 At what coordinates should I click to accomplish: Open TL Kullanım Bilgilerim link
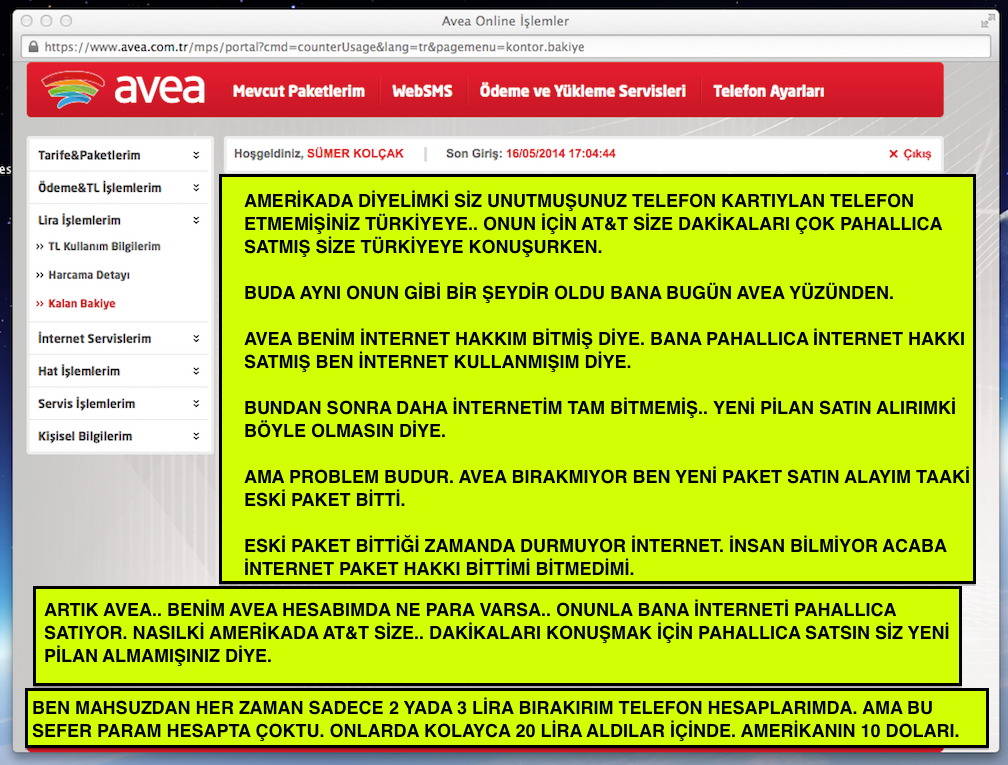[104, 246]
